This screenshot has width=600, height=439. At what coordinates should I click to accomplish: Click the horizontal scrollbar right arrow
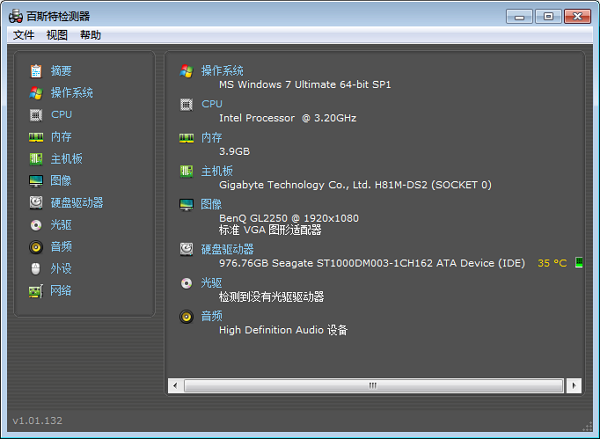tap(574, 385)
